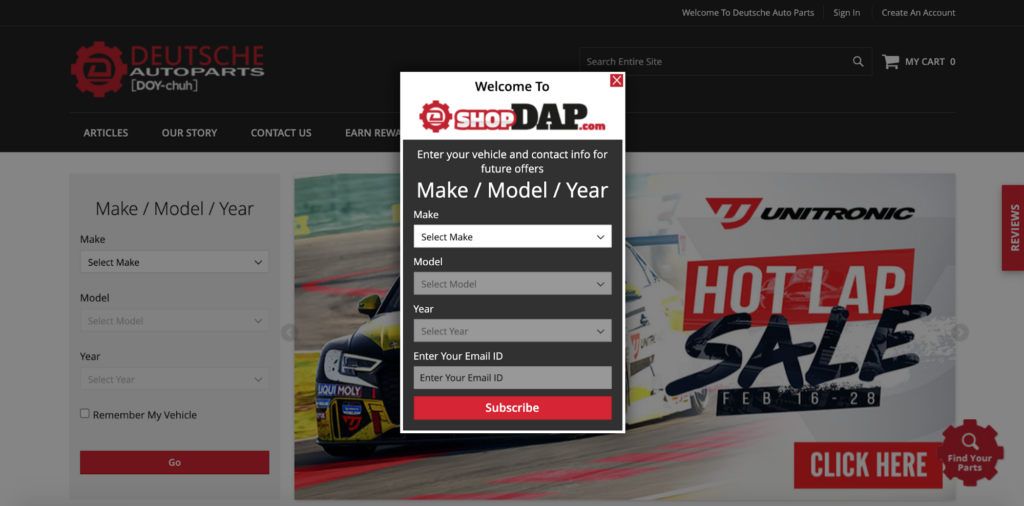The image size is (1024, 506).
Task: Expand sidebar Select Make dropdown
Action: [x=174, y=262]
